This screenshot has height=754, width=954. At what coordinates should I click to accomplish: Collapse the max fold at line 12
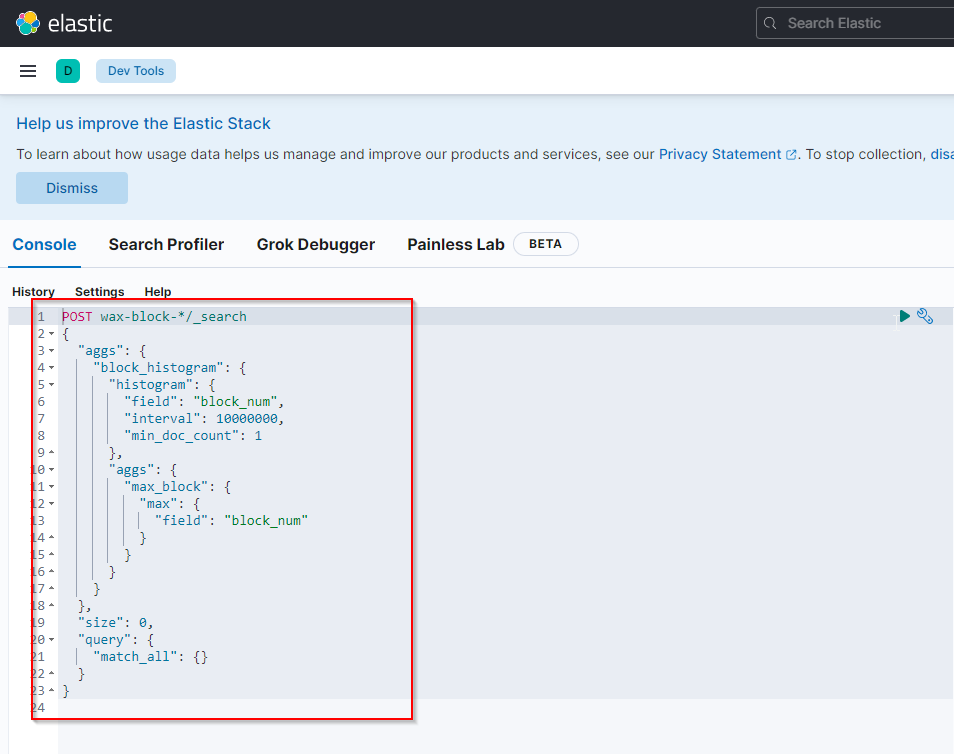coord(52,504)
